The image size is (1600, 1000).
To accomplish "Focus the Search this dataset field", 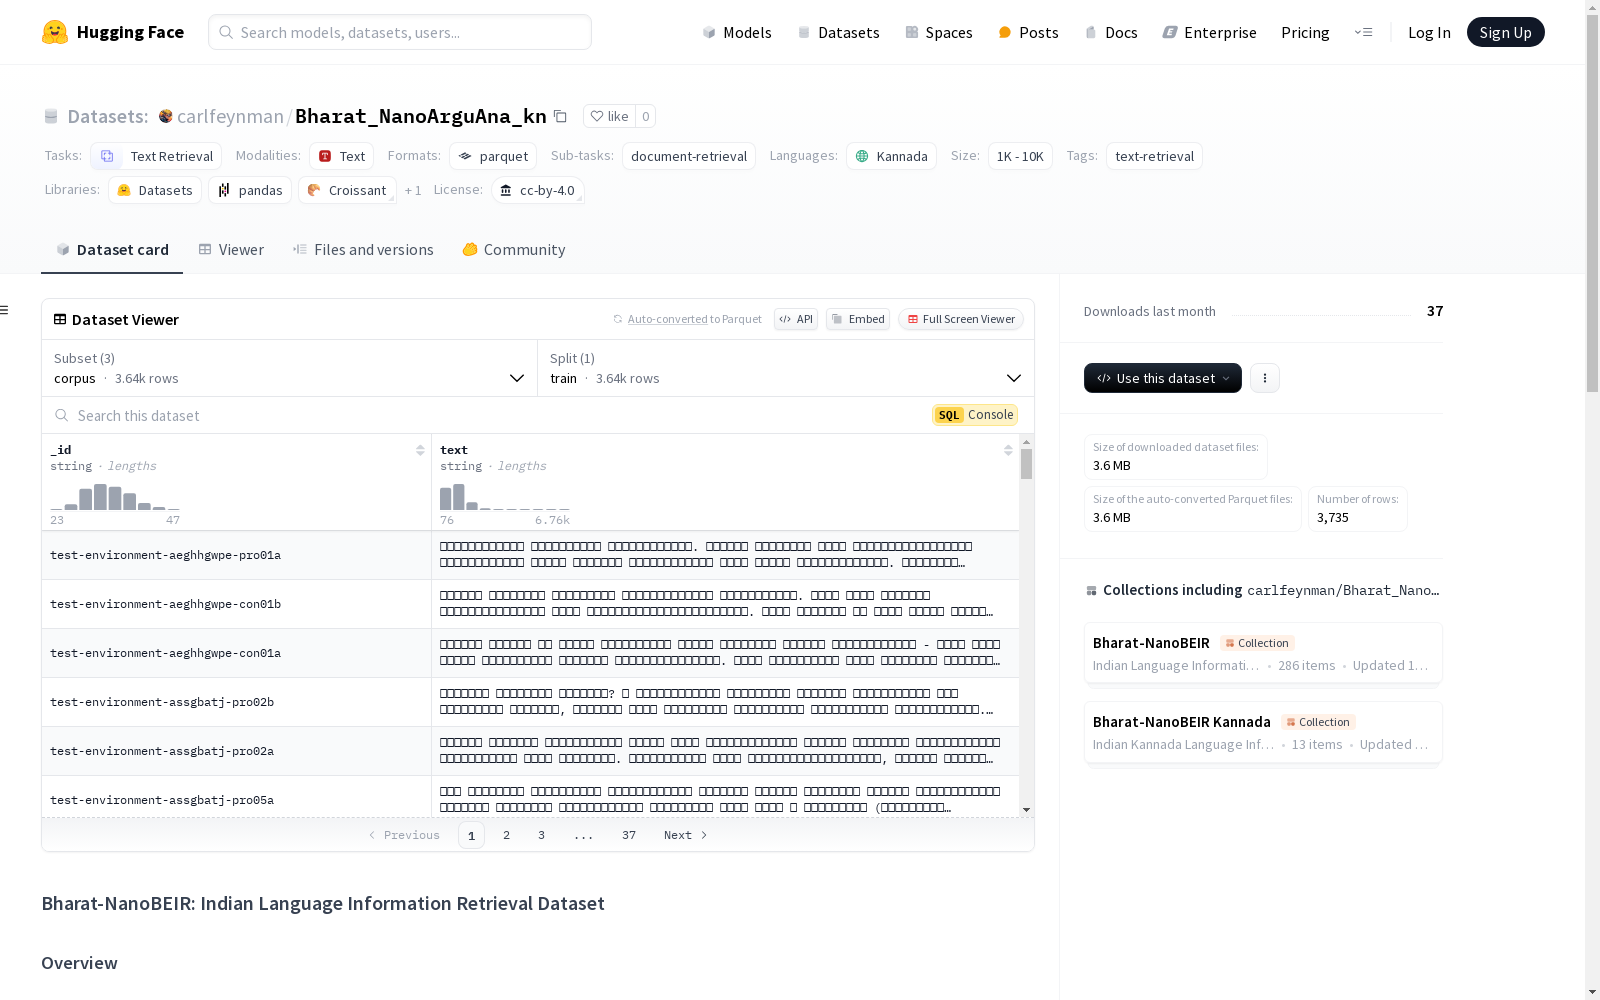I will click(x=485, y=415).
